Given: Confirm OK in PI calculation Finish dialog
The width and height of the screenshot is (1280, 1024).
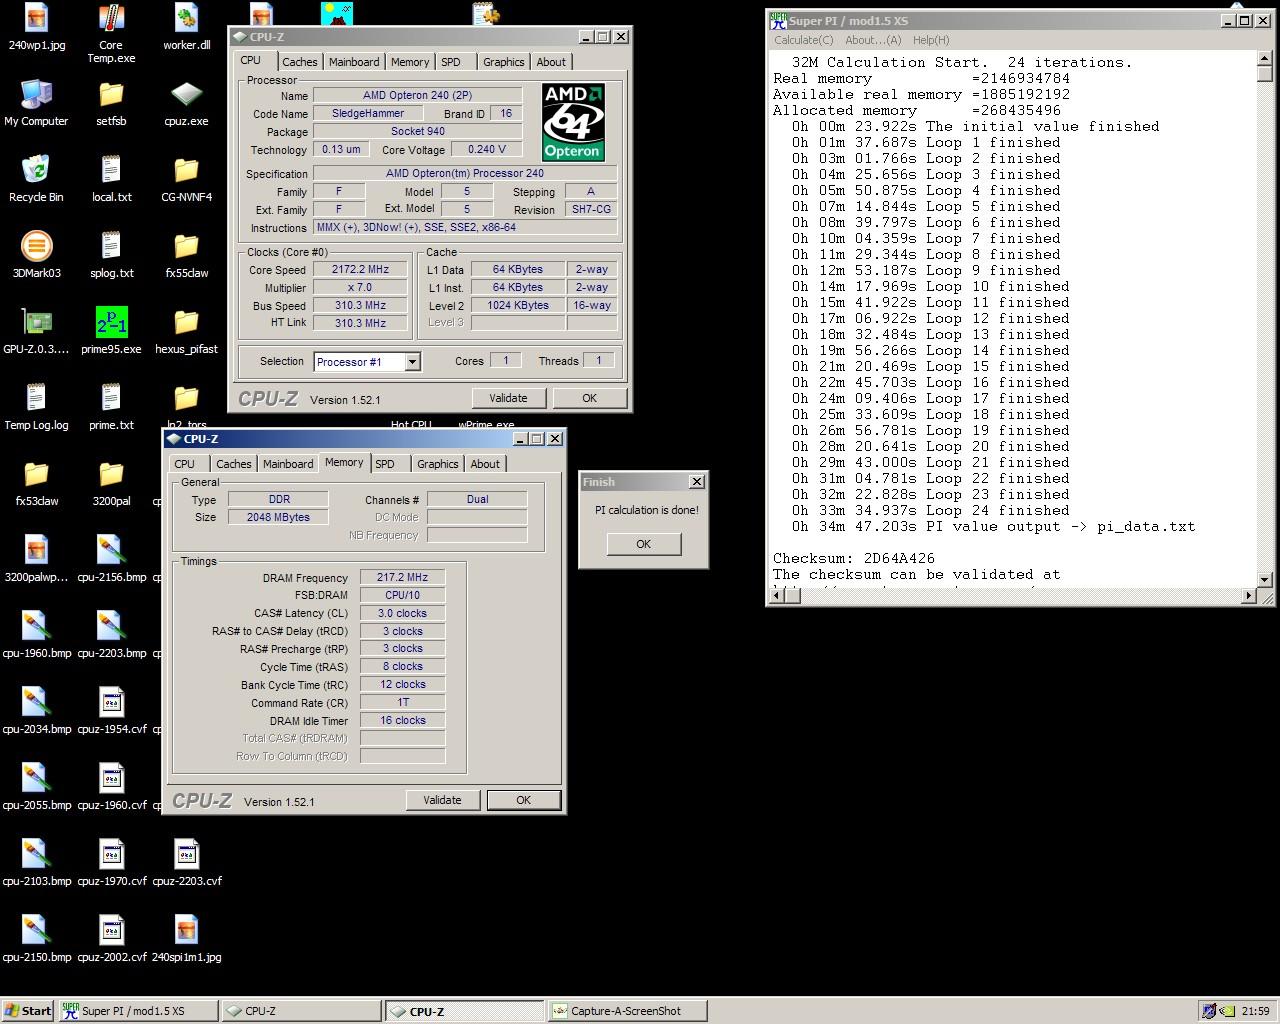Looking at the screenshot, I should 643,544.
